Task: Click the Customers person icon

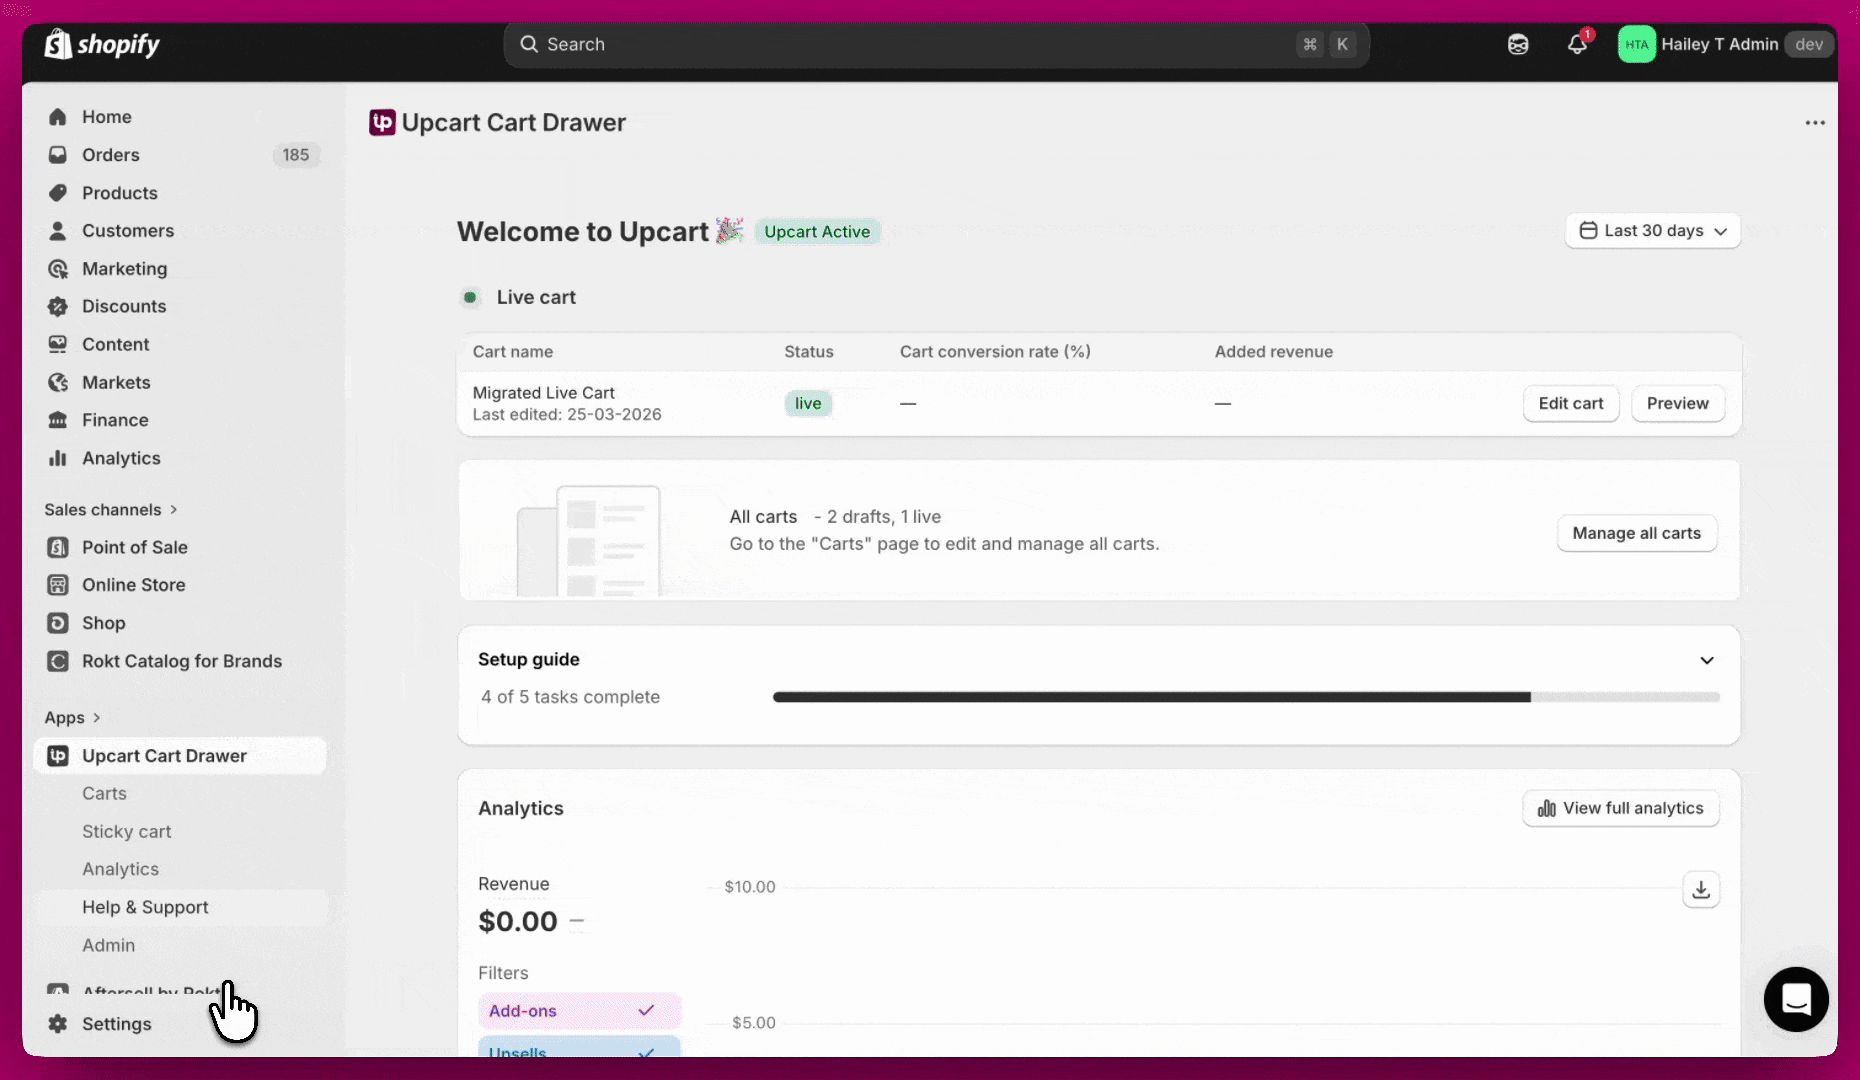Action: (x=58, y=231)
